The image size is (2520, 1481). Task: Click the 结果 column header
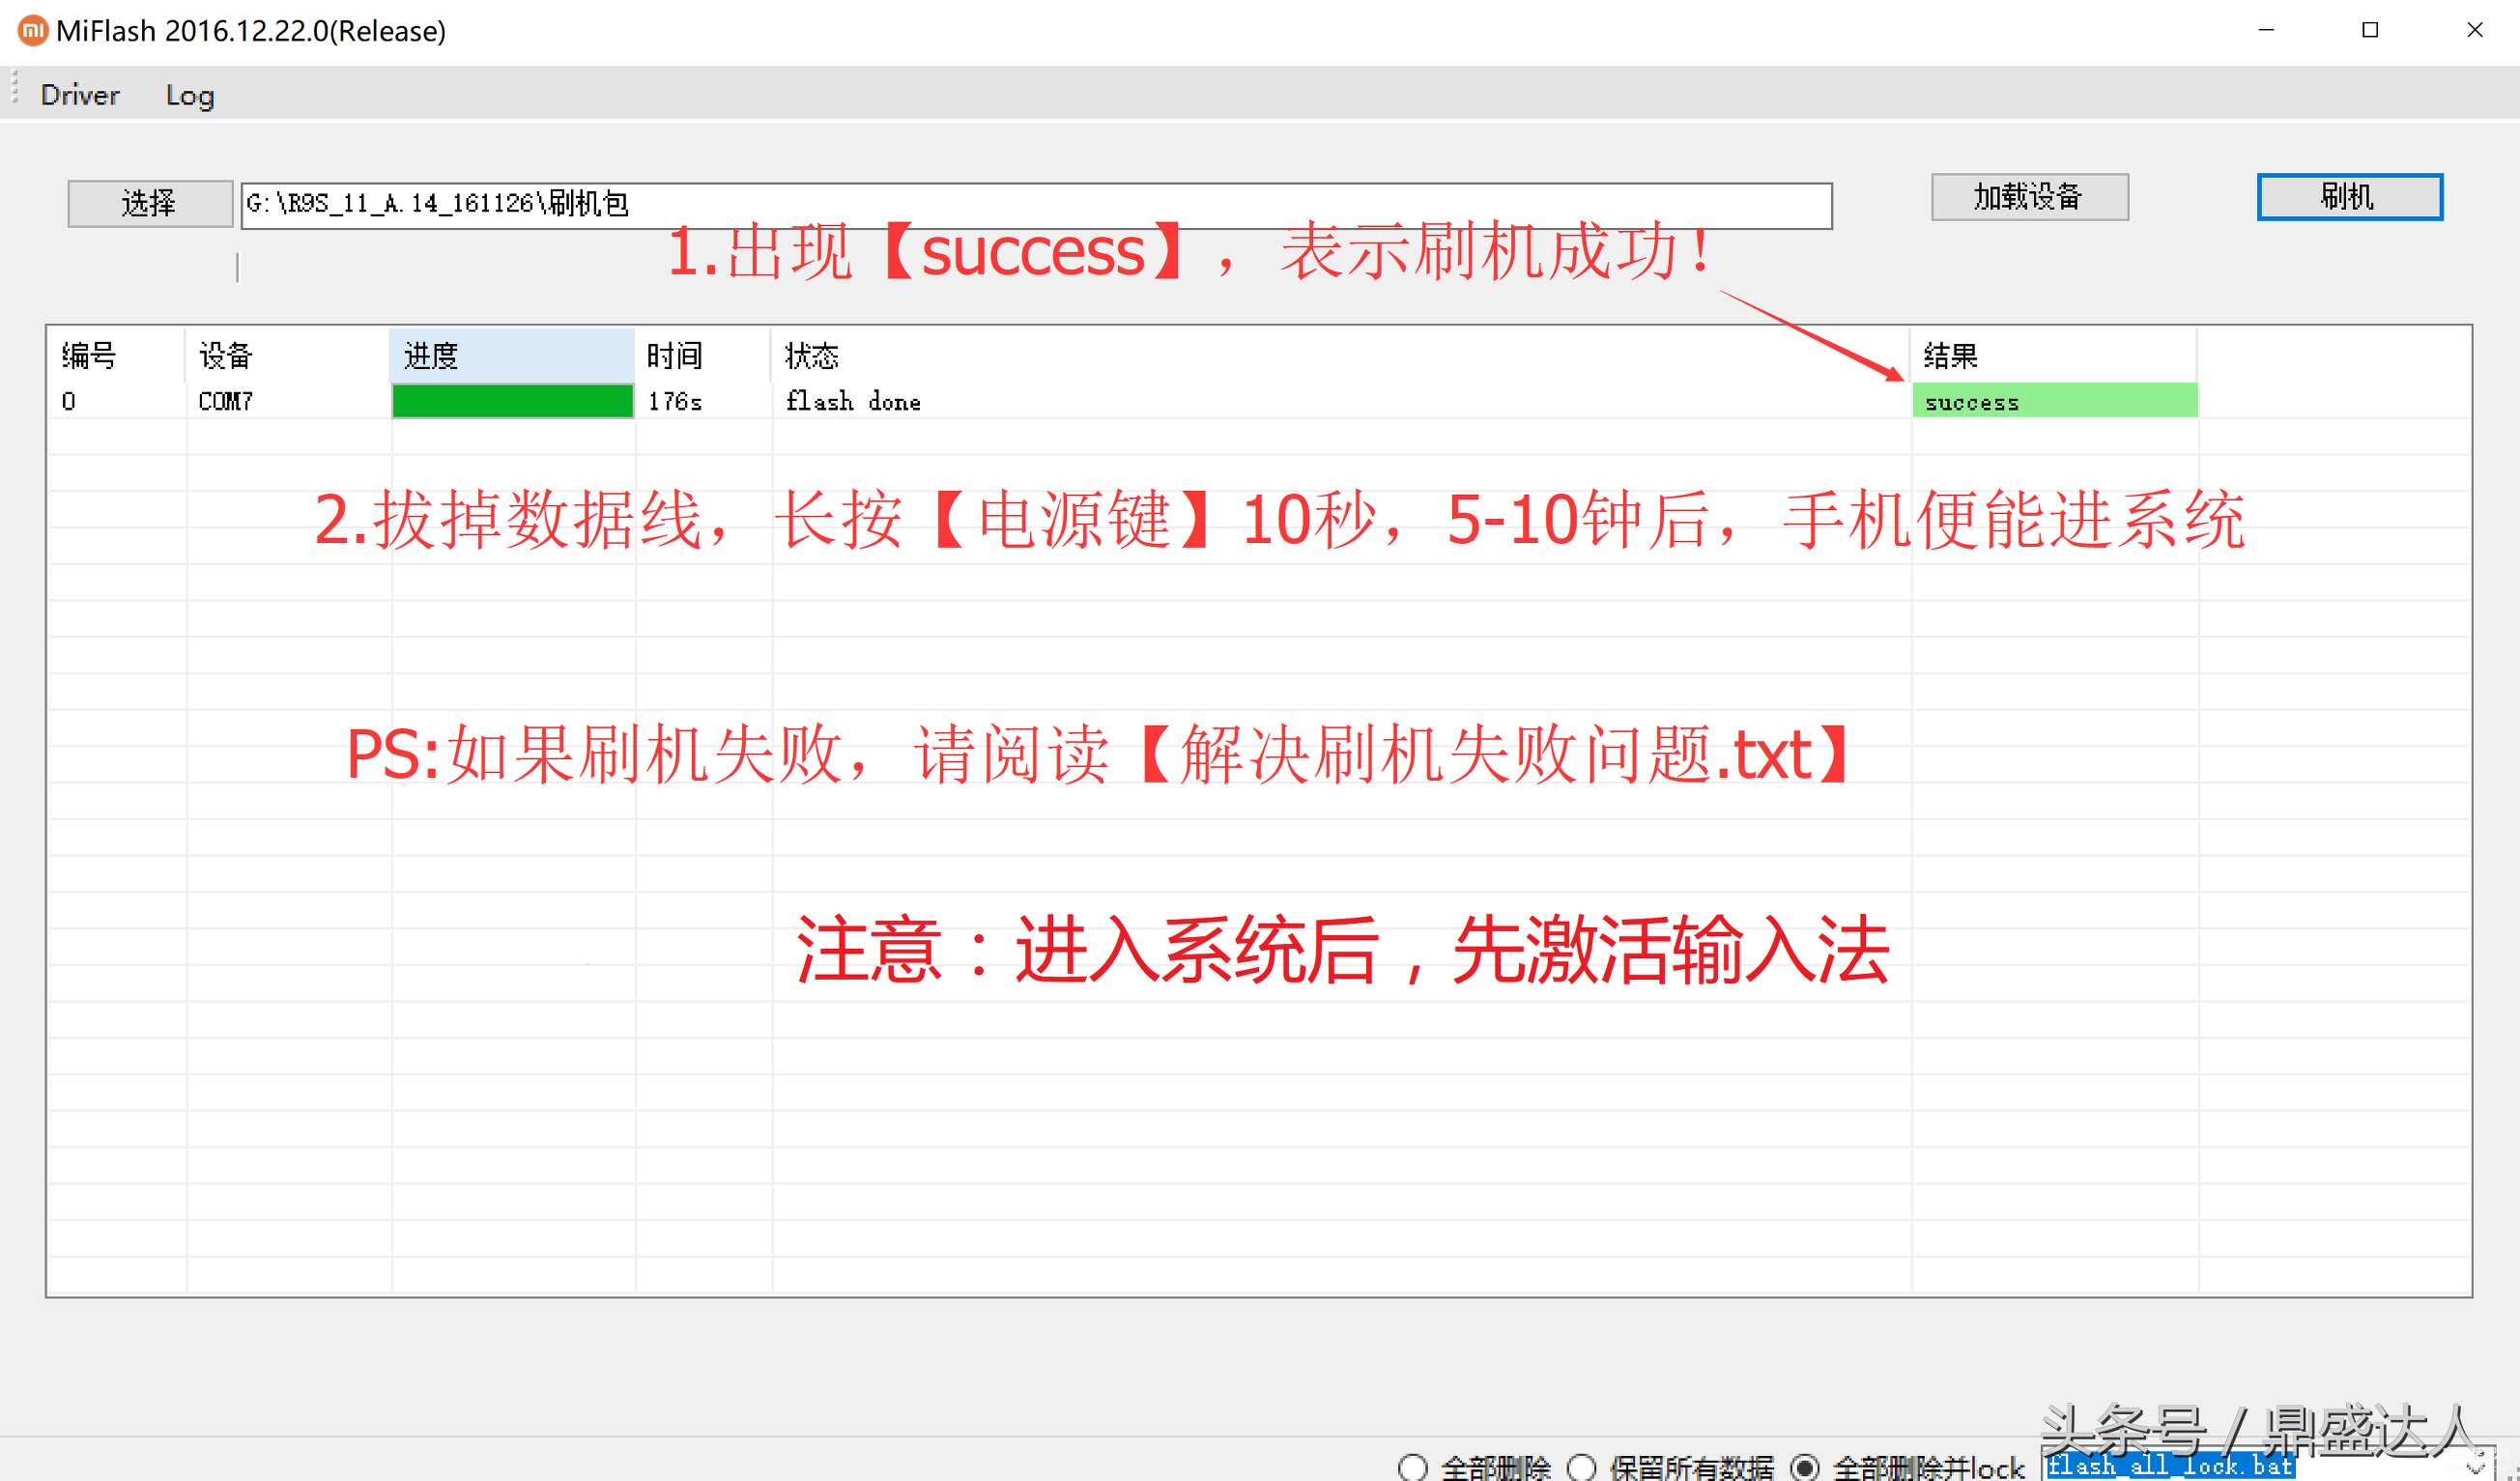[2055, 355]
